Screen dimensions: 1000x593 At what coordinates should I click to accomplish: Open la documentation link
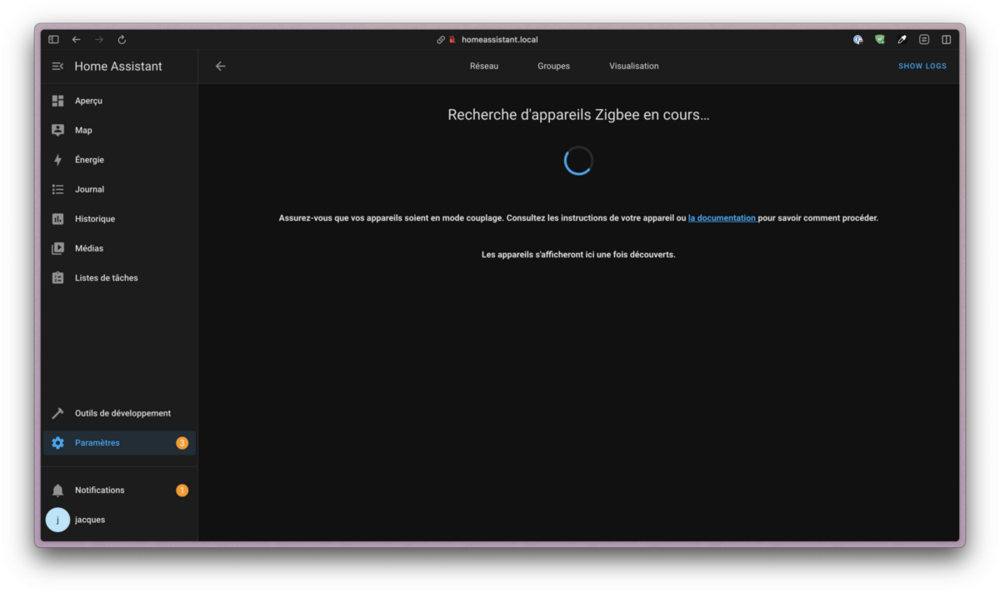coord(722,218)
